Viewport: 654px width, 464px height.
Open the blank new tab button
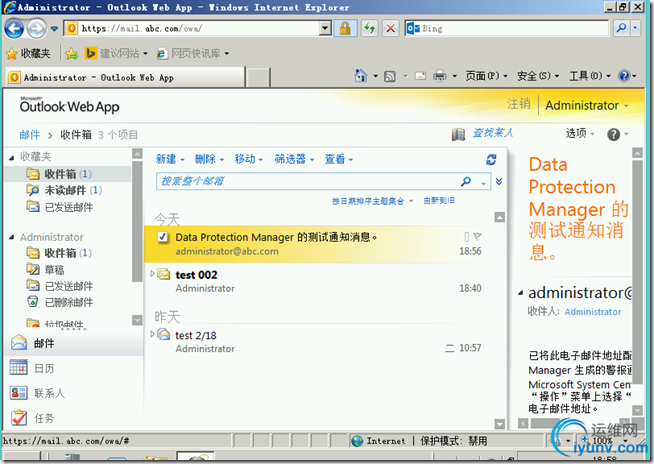tap(258, 78)
